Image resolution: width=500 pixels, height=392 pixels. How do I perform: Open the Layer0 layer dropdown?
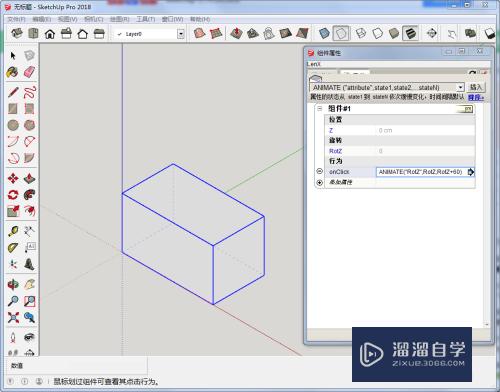pyautogui.click(x=181, y=34)
